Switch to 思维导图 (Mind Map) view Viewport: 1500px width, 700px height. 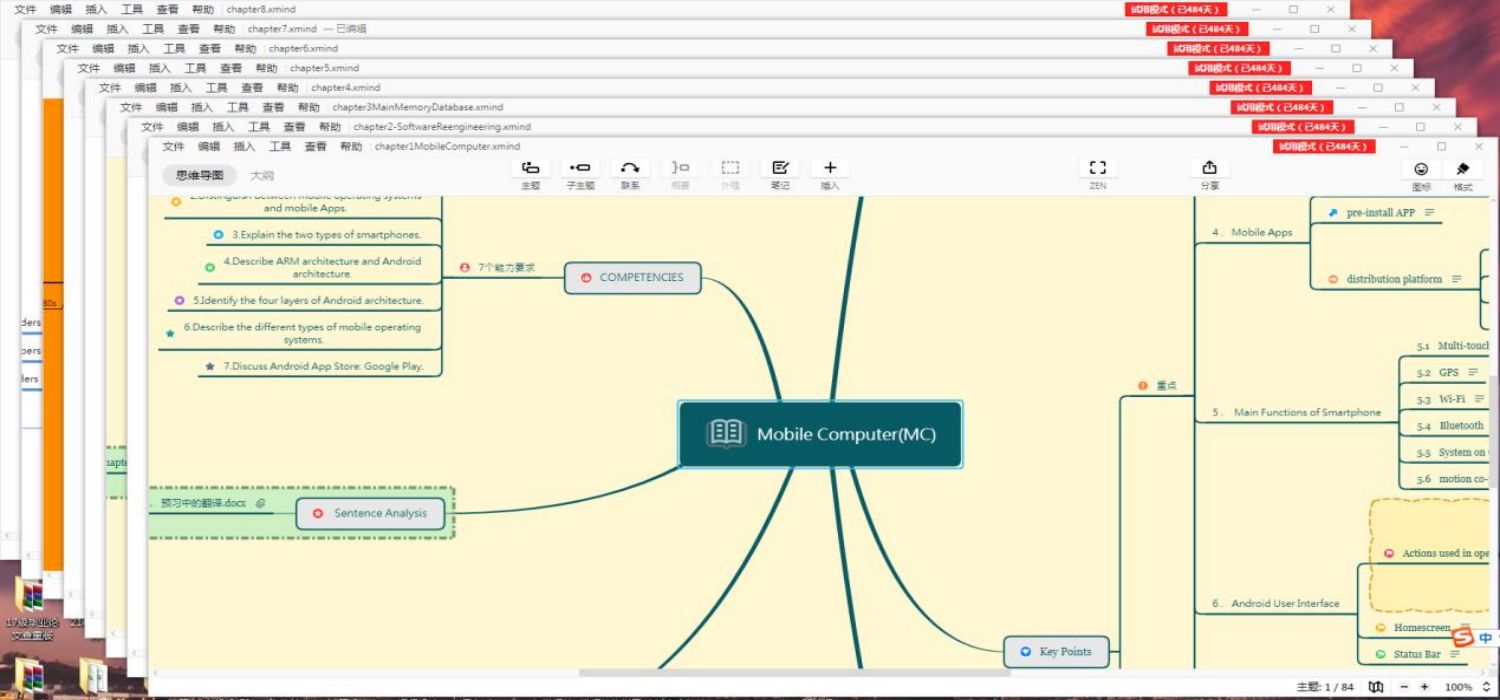click(x=200, y=176)
